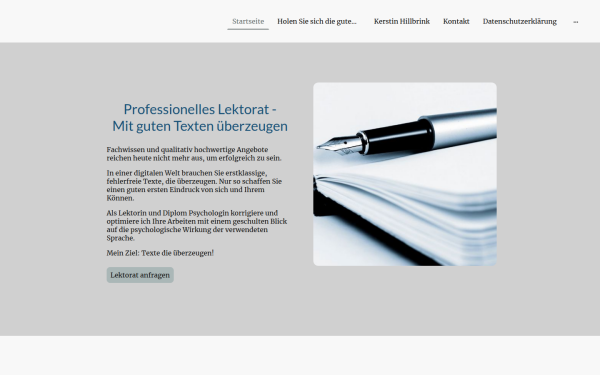Click the paragraph starting 'In einer digitalen Welt'
Image resolution: width=600 pixels, height=375 pixels.
coord(194,186)
